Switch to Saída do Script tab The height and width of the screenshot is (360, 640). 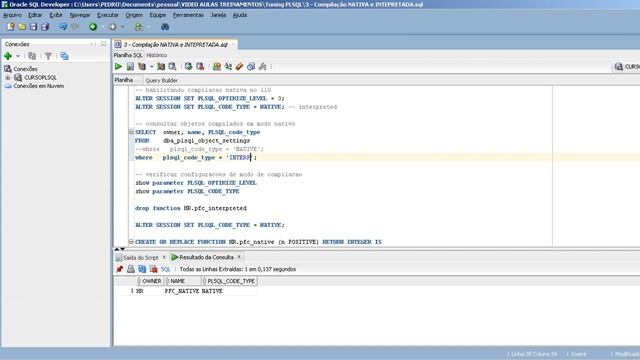[x=140, y=258]
